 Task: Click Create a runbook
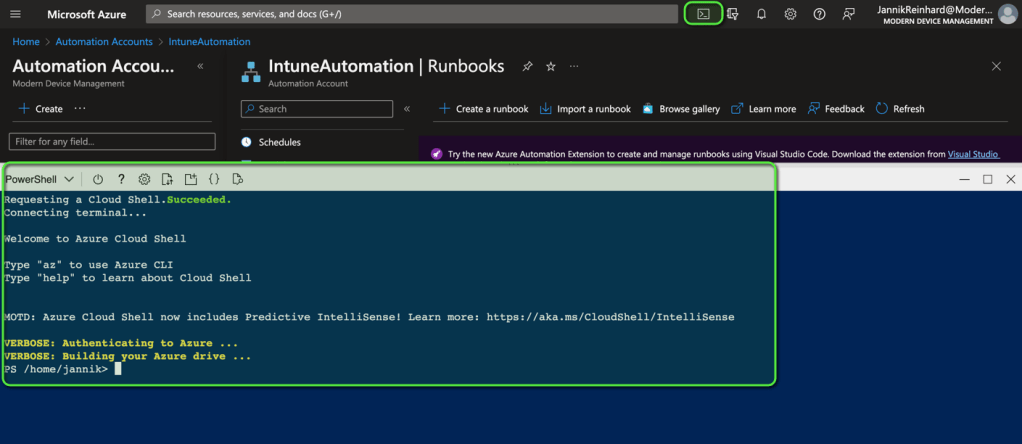tap(483, 109)
